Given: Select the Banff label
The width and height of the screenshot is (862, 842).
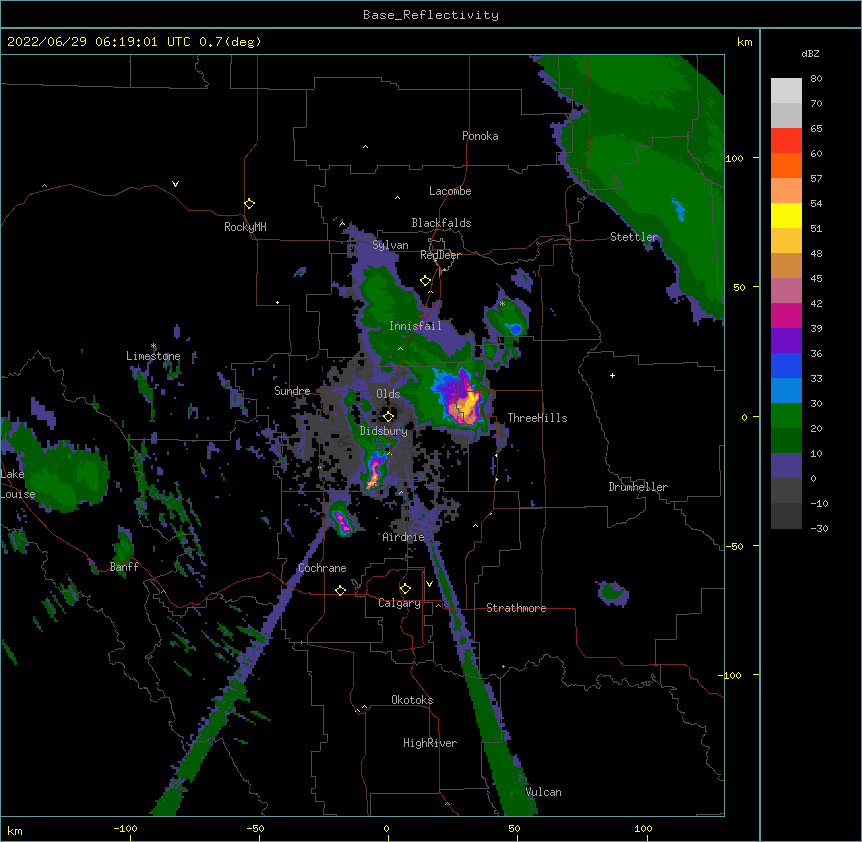Looking at the screenshot, I should click(124, 567).
